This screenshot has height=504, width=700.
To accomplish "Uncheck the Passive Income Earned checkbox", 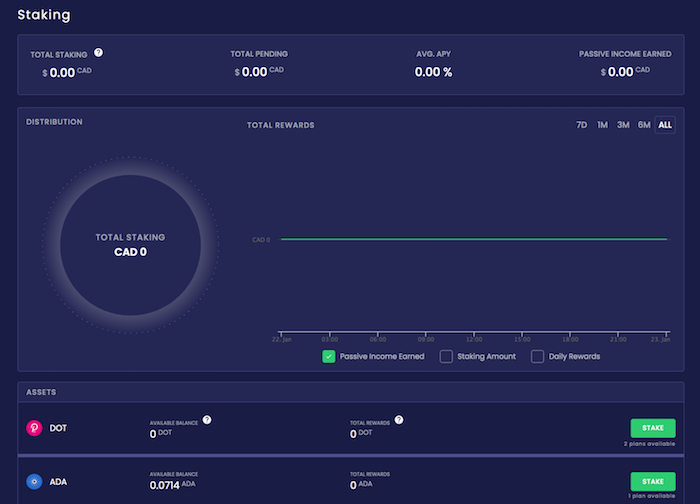I will (329, 356).
